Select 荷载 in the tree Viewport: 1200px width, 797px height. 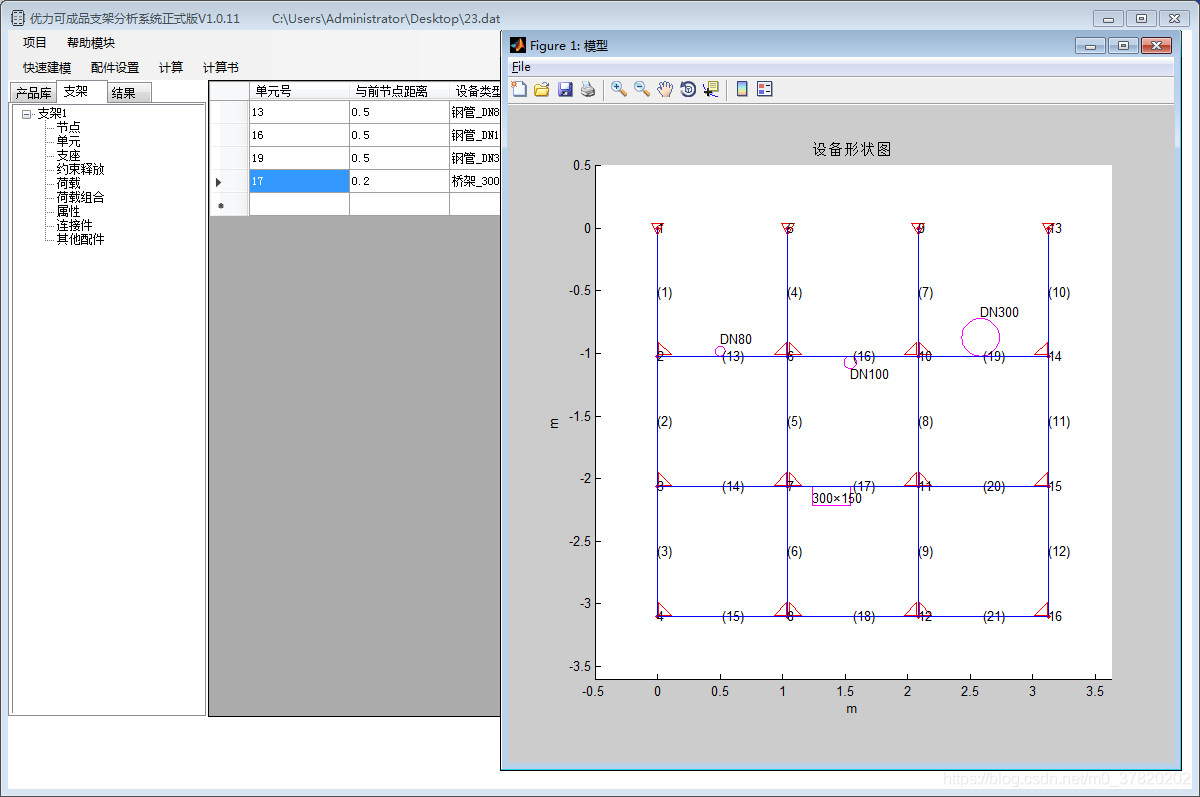(x=69, y=184)
